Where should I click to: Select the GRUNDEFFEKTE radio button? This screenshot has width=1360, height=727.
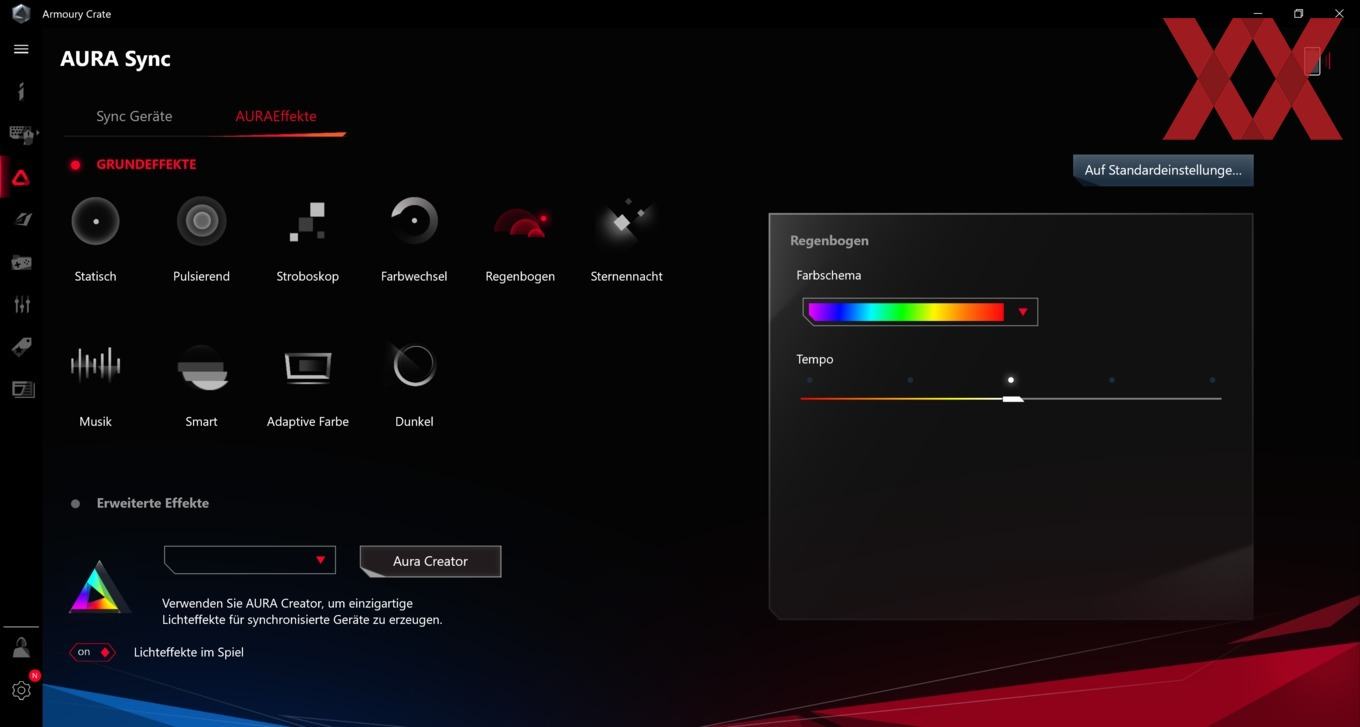coord(75,165)
